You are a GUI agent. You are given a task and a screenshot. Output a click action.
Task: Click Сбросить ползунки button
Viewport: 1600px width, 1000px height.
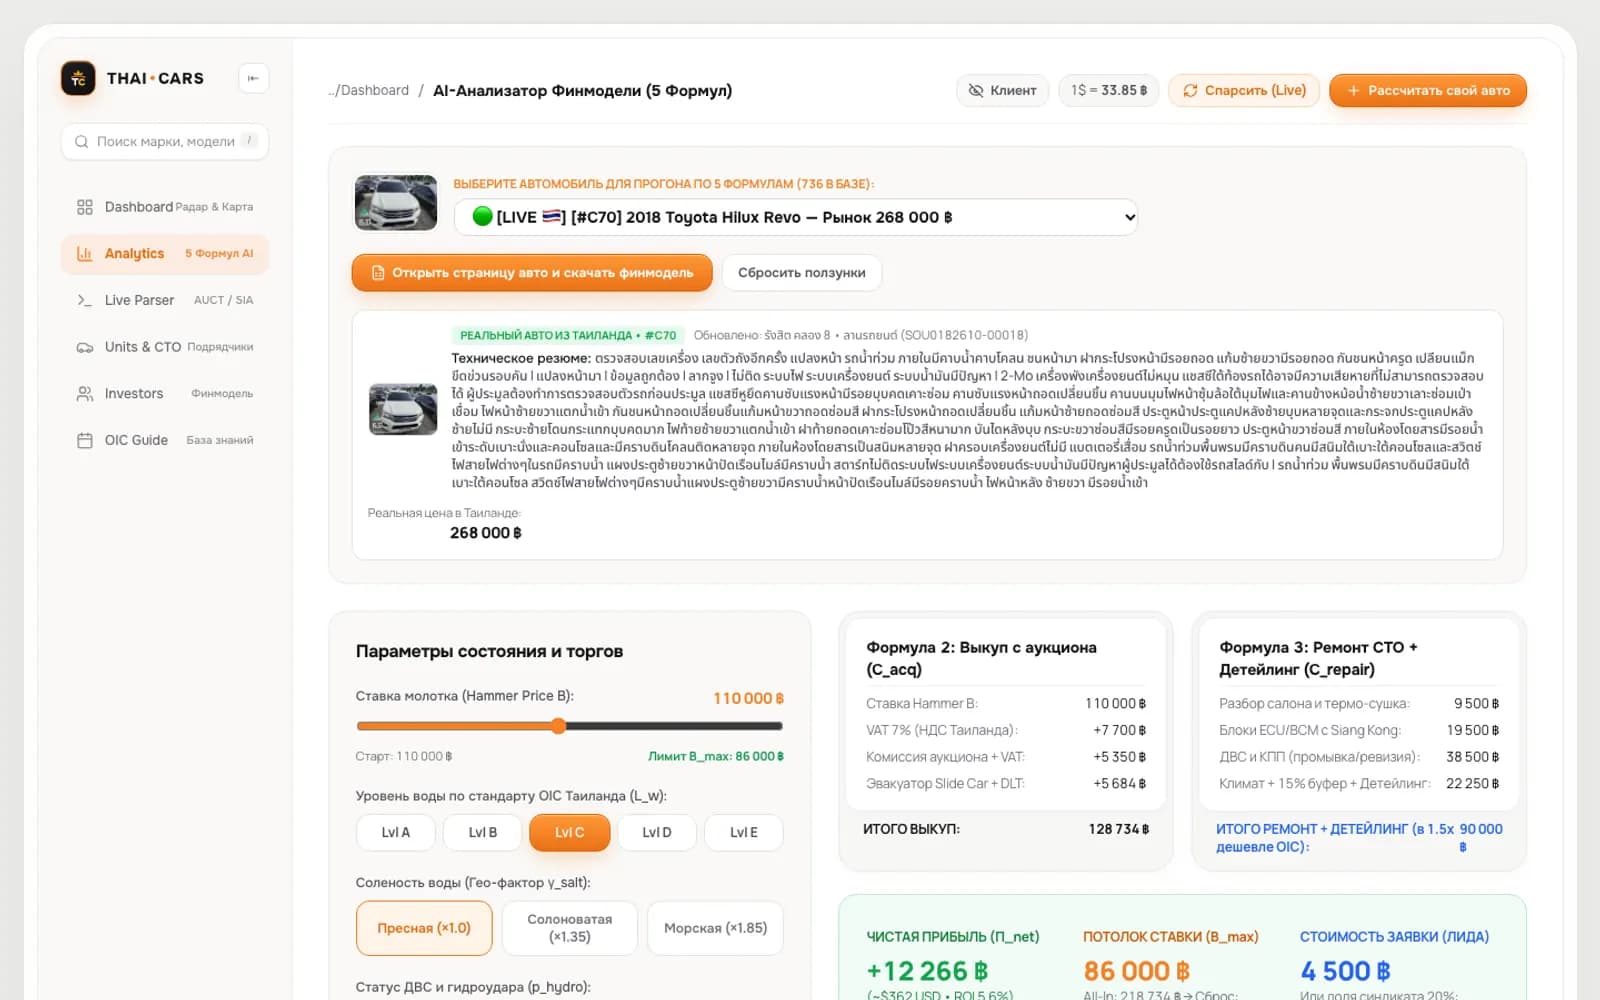(802, 273)
